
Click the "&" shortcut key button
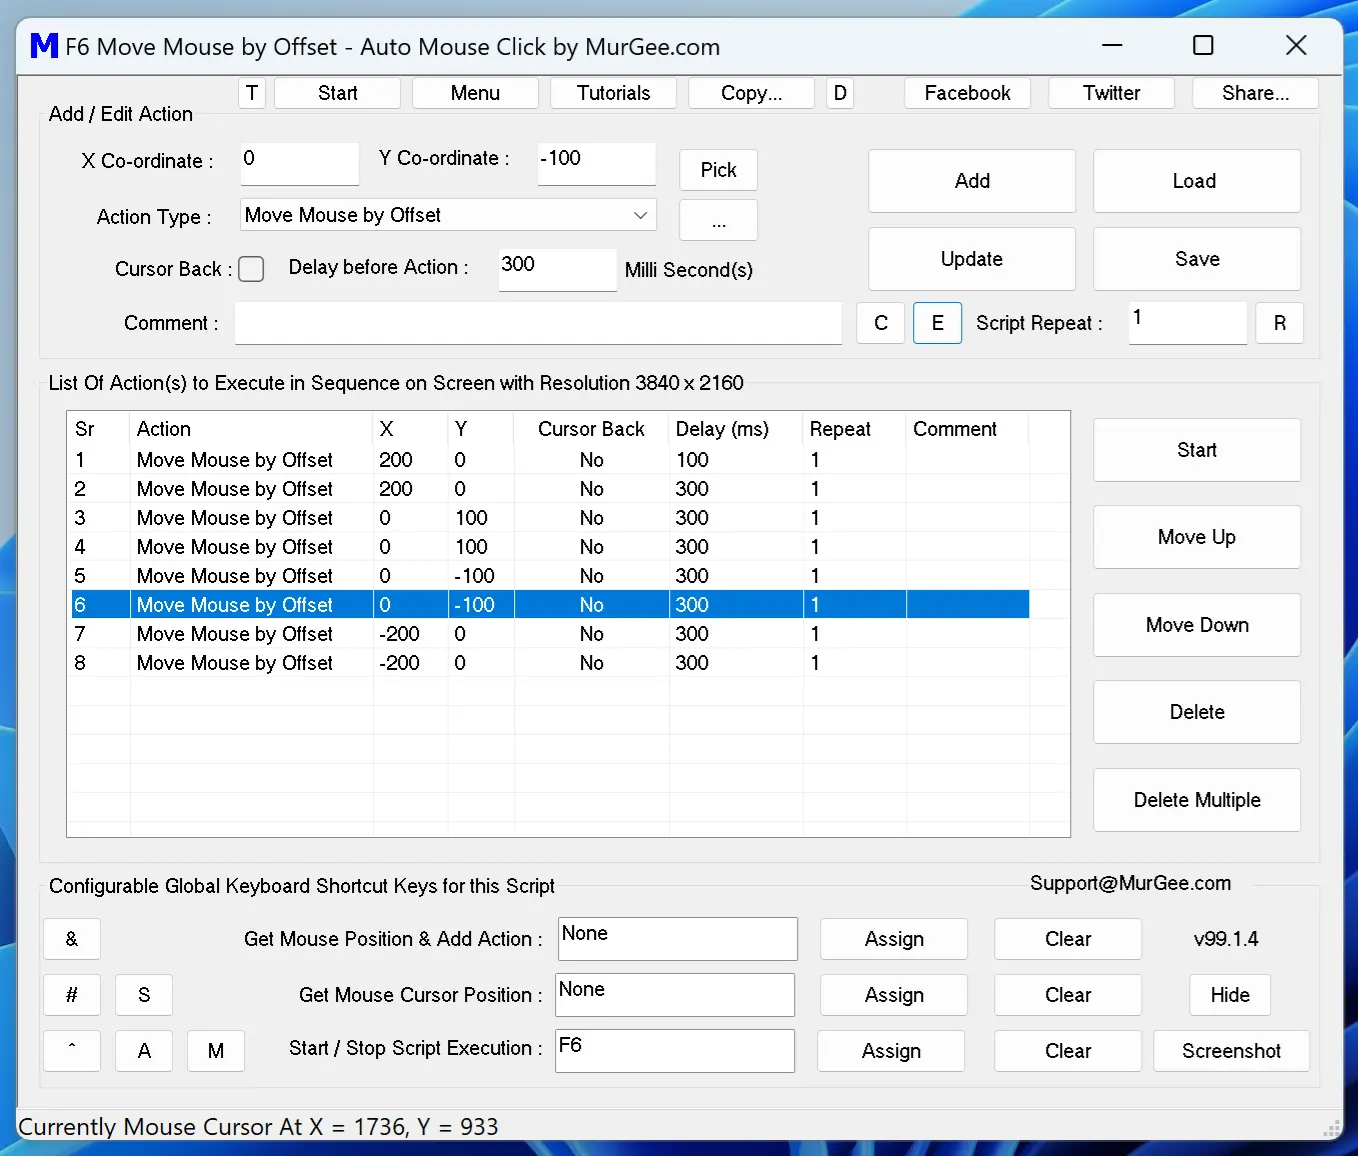click(x=71, y=939)
